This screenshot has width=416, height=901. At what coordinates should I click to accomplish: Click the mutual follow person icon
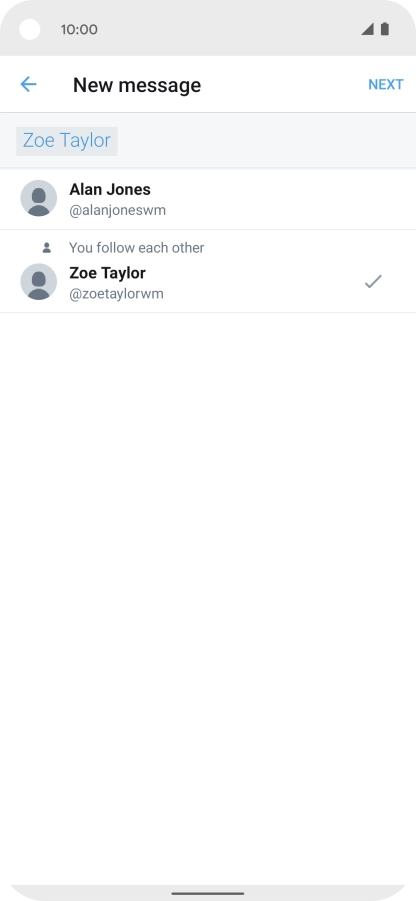(47, 248)
